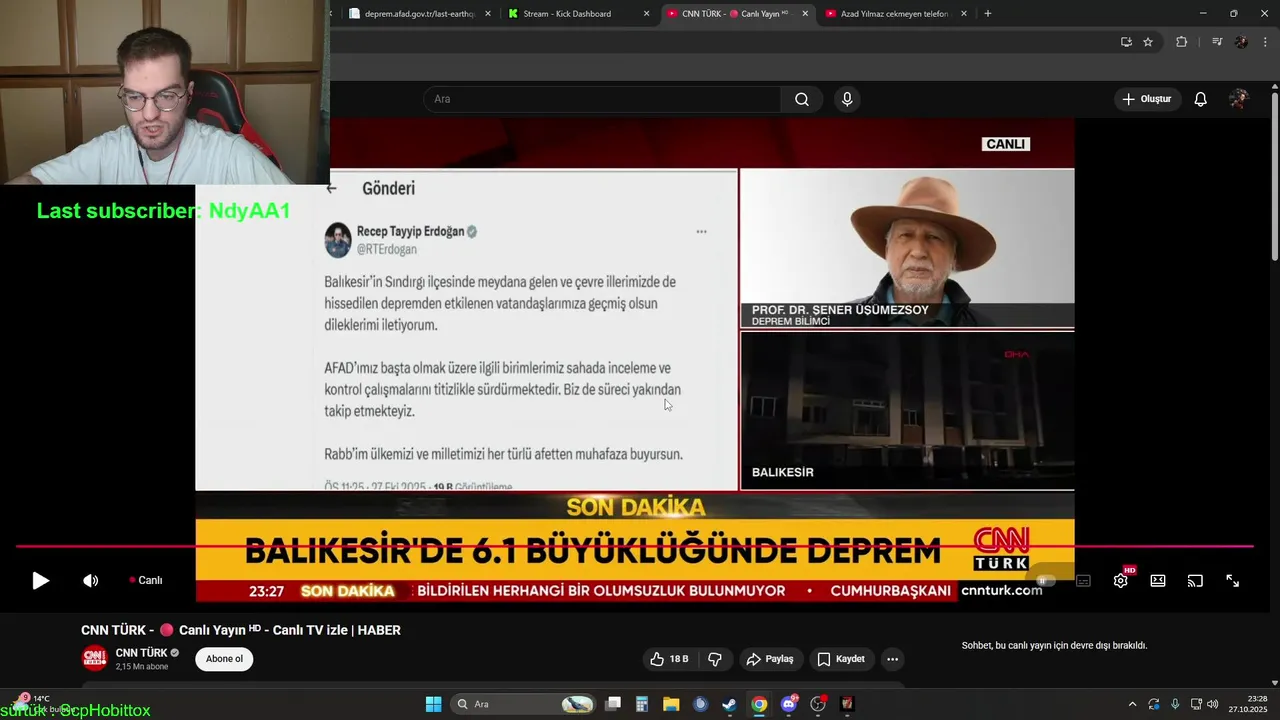Image resolution: width=1280 pixels, height=720 pixels.
Task: Open OBS Studio from taskbar
Action: 818,704
